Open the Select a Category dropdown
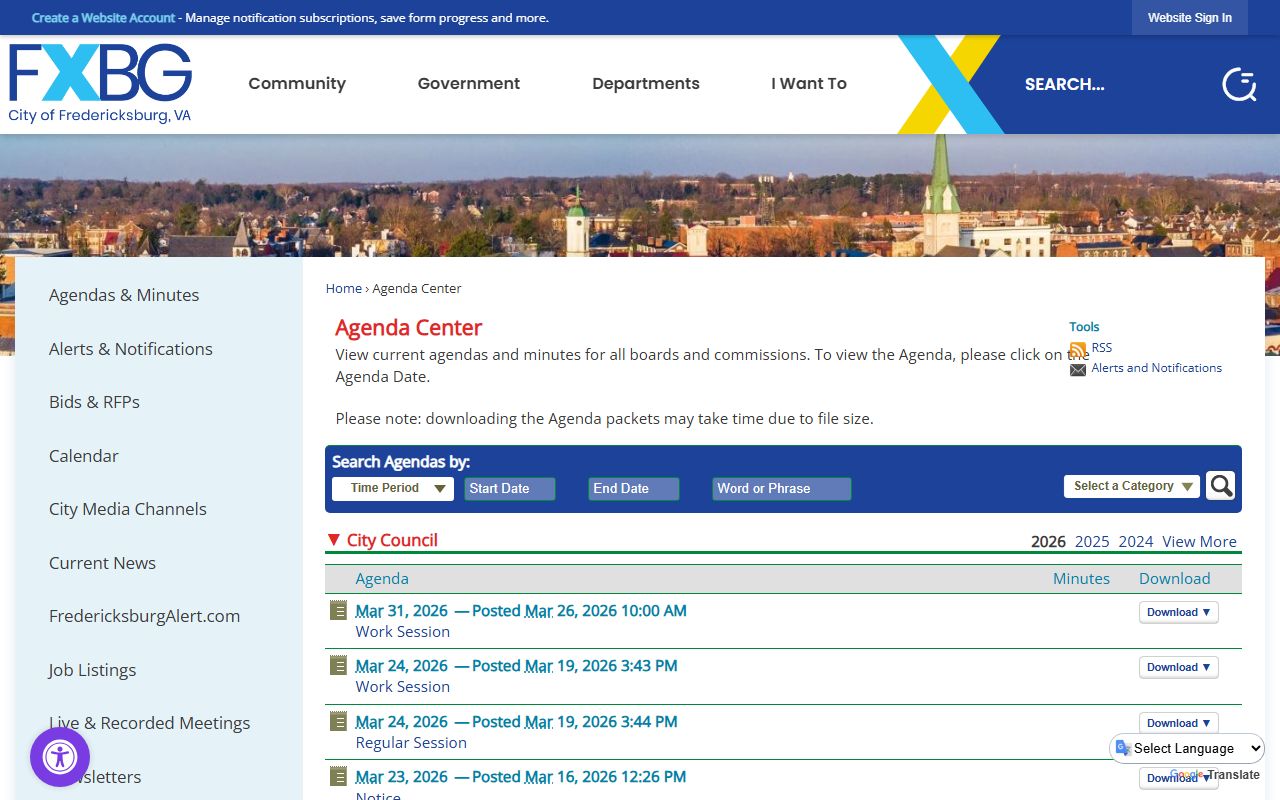 click(1132, 486)
